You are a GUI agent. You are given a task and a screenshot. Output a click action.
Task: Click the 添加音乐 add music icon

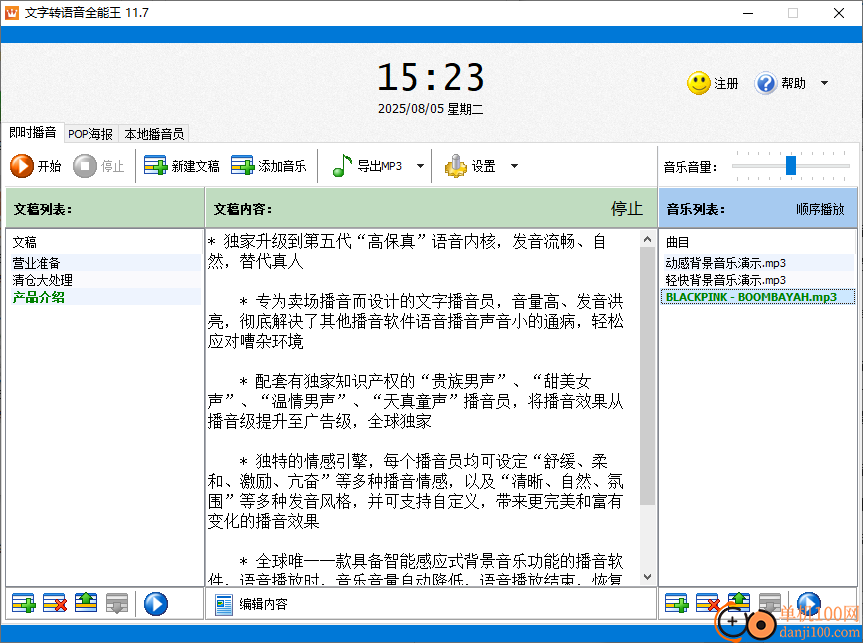(x=243, y=166)
